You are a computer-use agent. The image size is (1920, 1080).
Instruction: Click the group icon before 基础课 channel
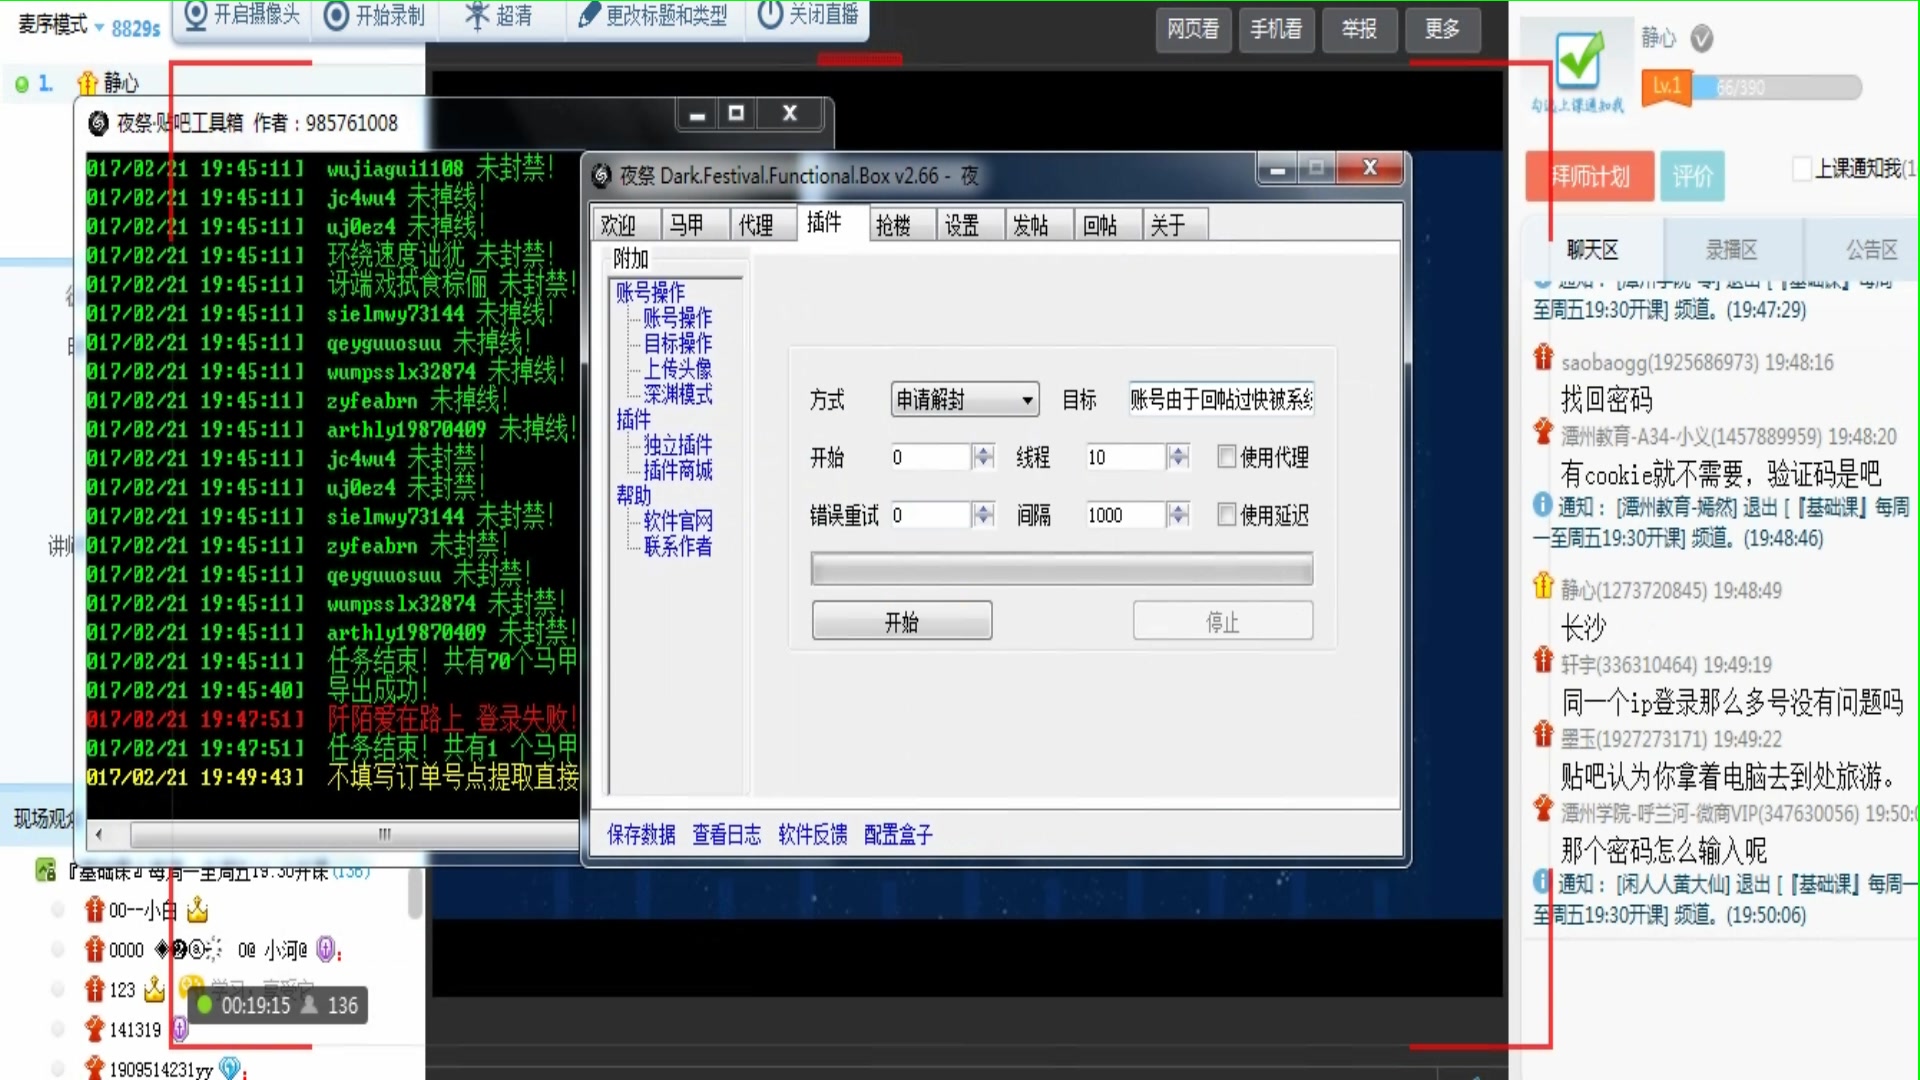(x=45, y=870)
